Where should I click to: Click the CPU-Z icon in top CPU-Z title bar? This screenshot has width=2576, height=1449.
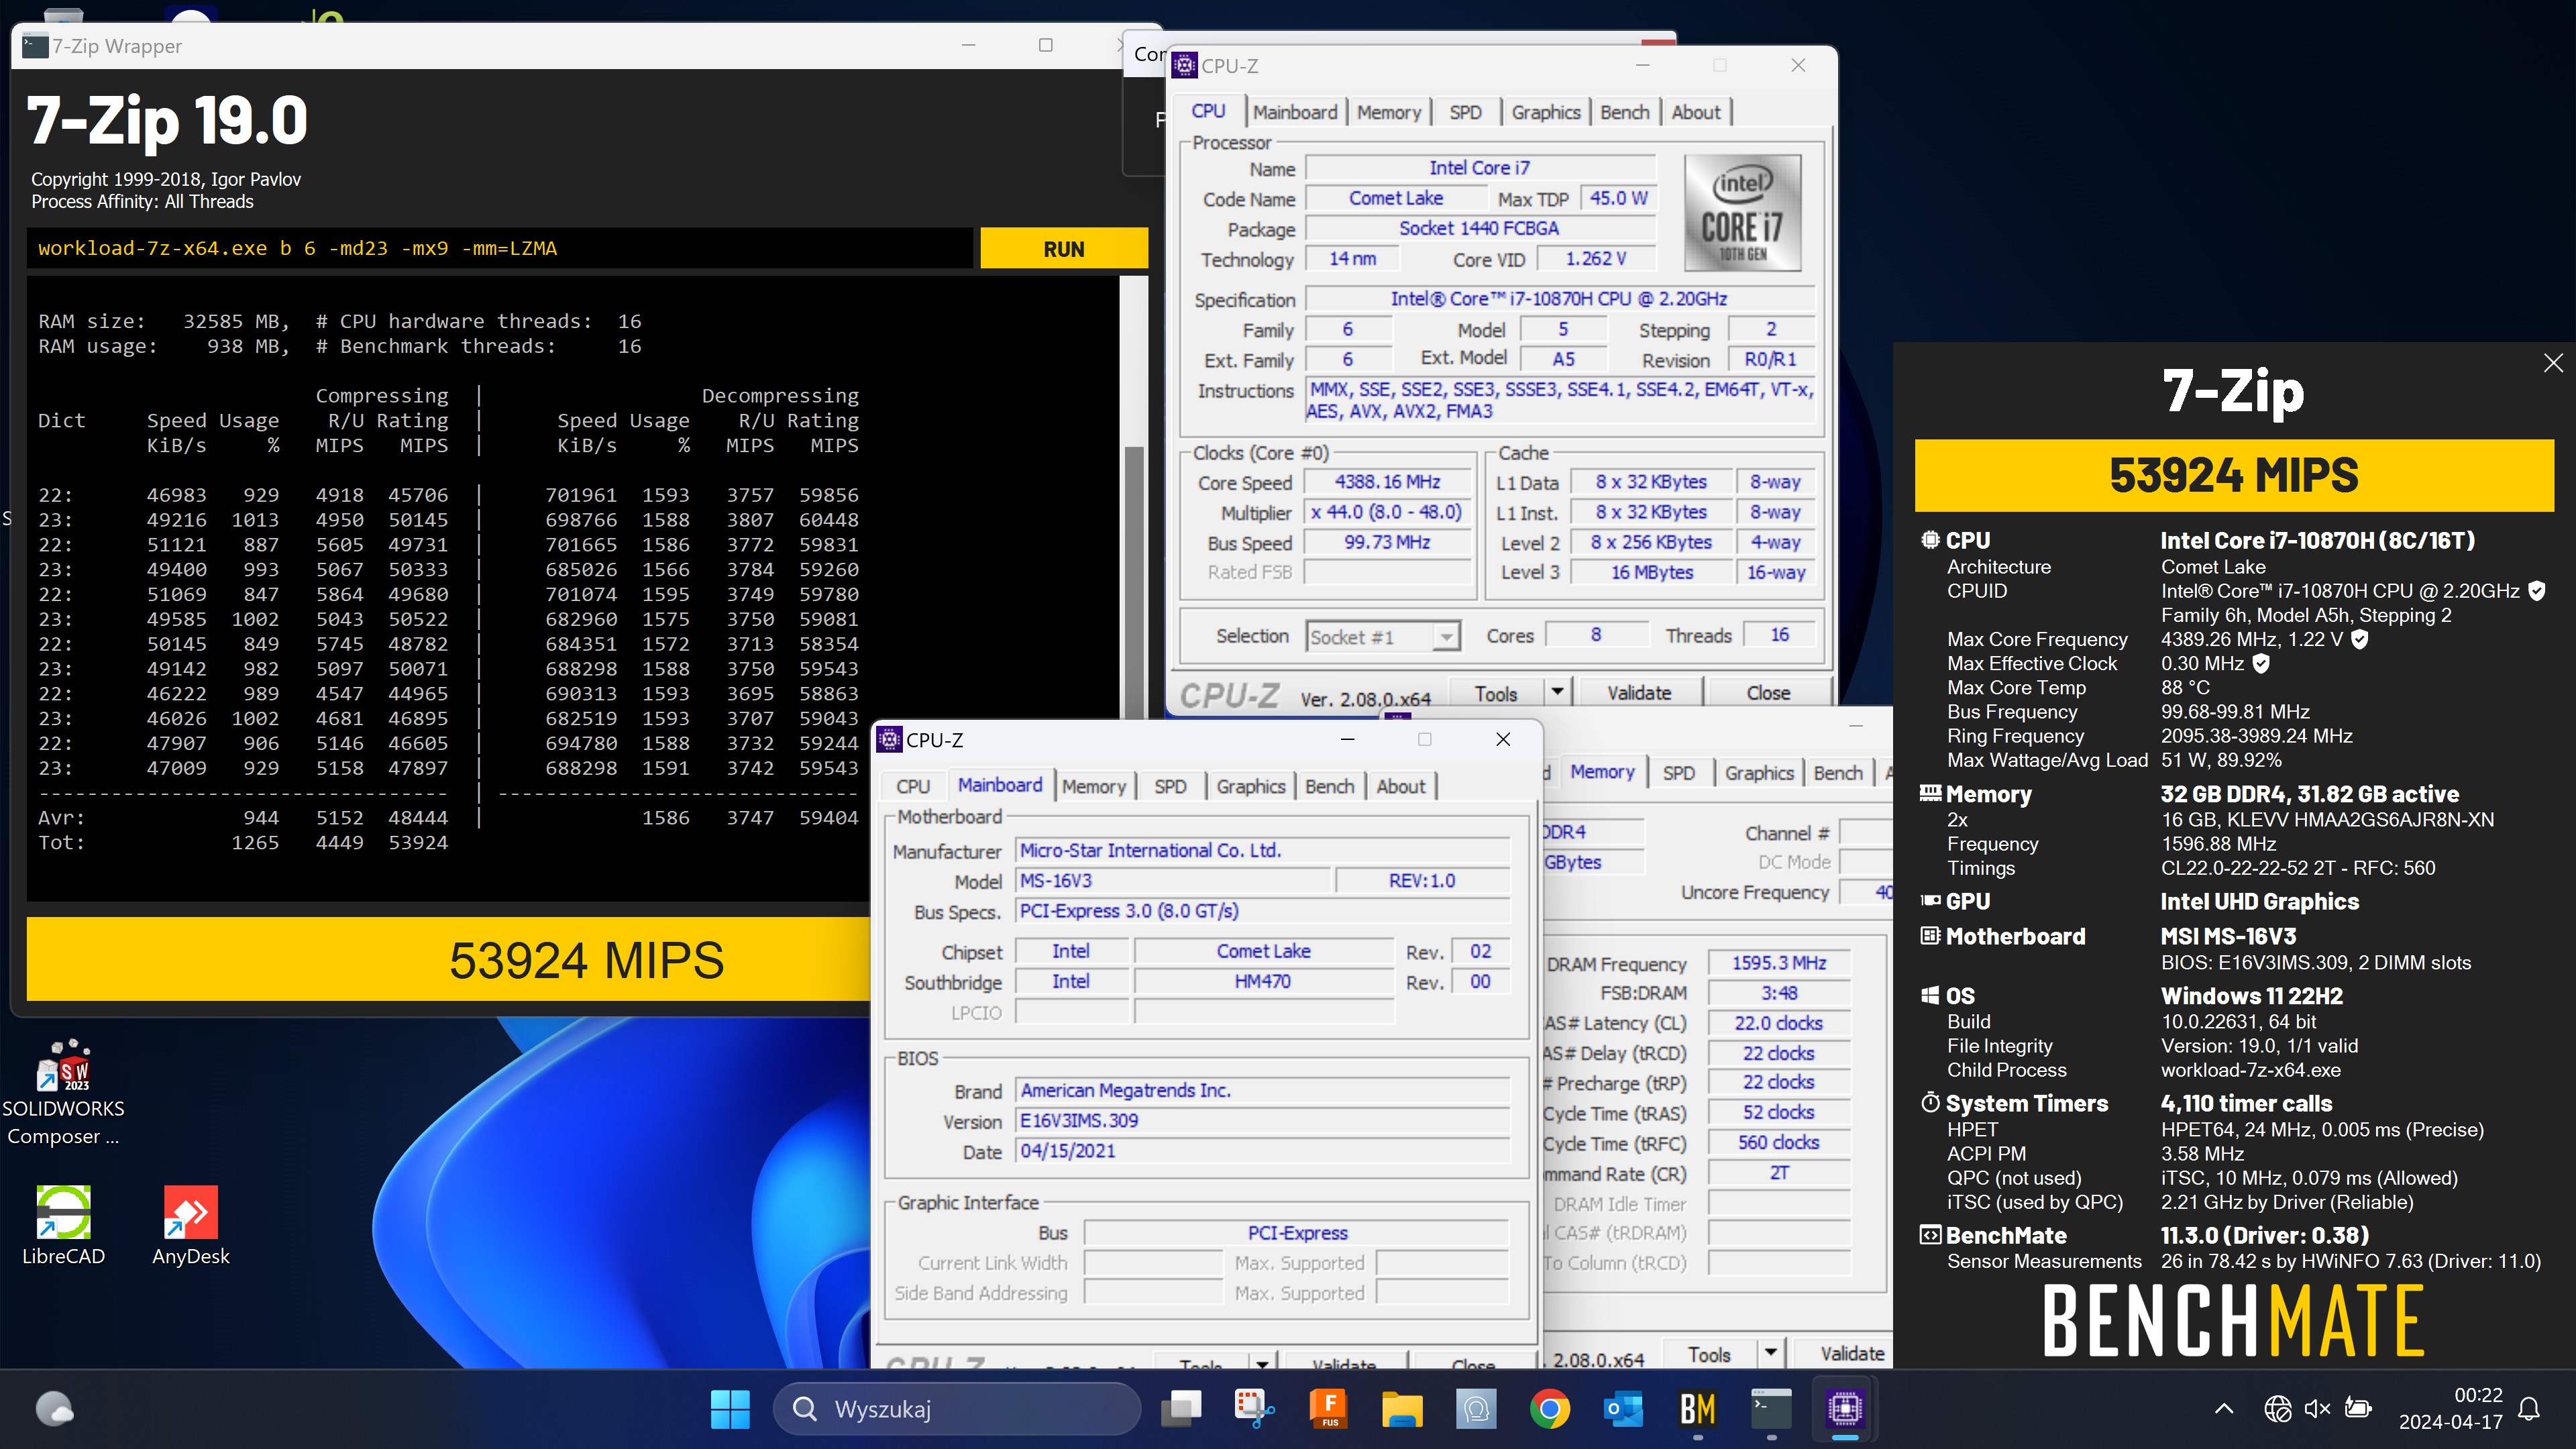coord(1184,65)
